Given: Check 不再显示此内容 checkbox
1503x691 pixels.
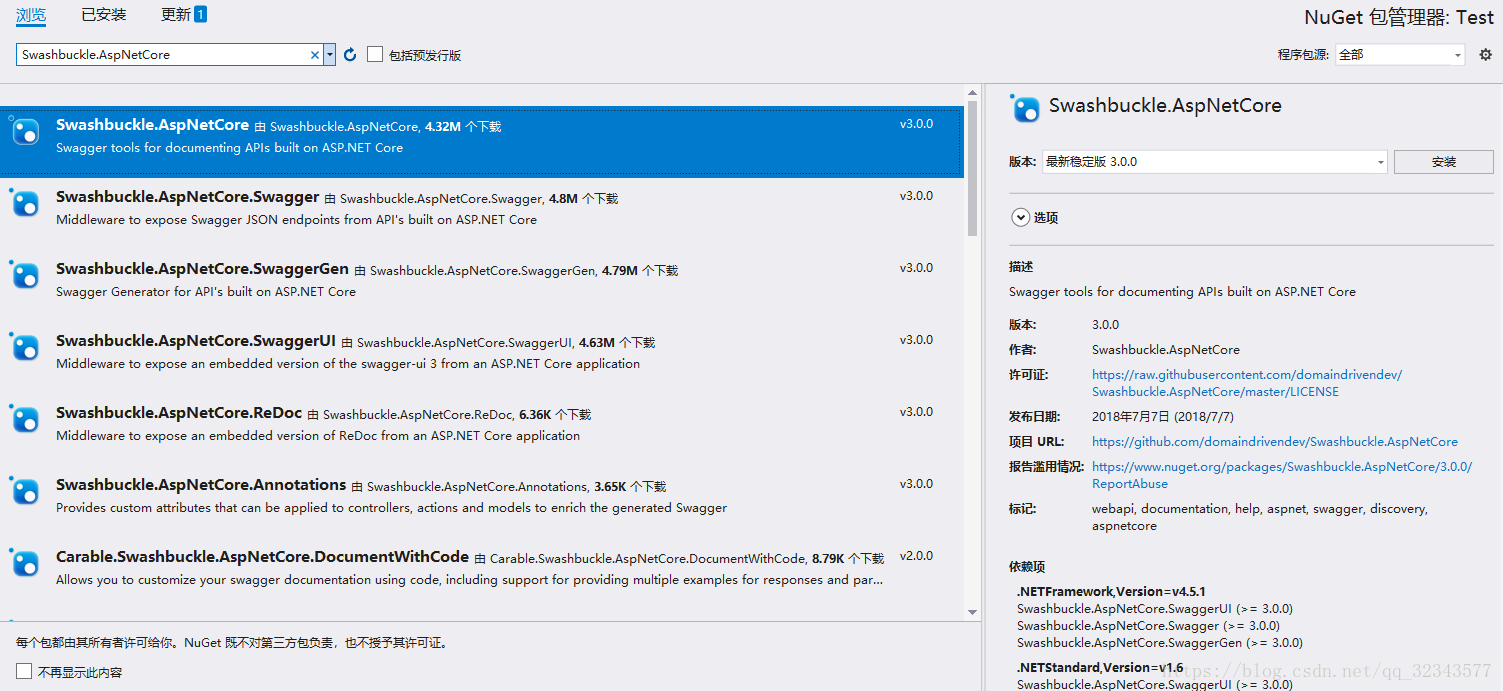Looking at the screenshot, I should coord(24,672).
